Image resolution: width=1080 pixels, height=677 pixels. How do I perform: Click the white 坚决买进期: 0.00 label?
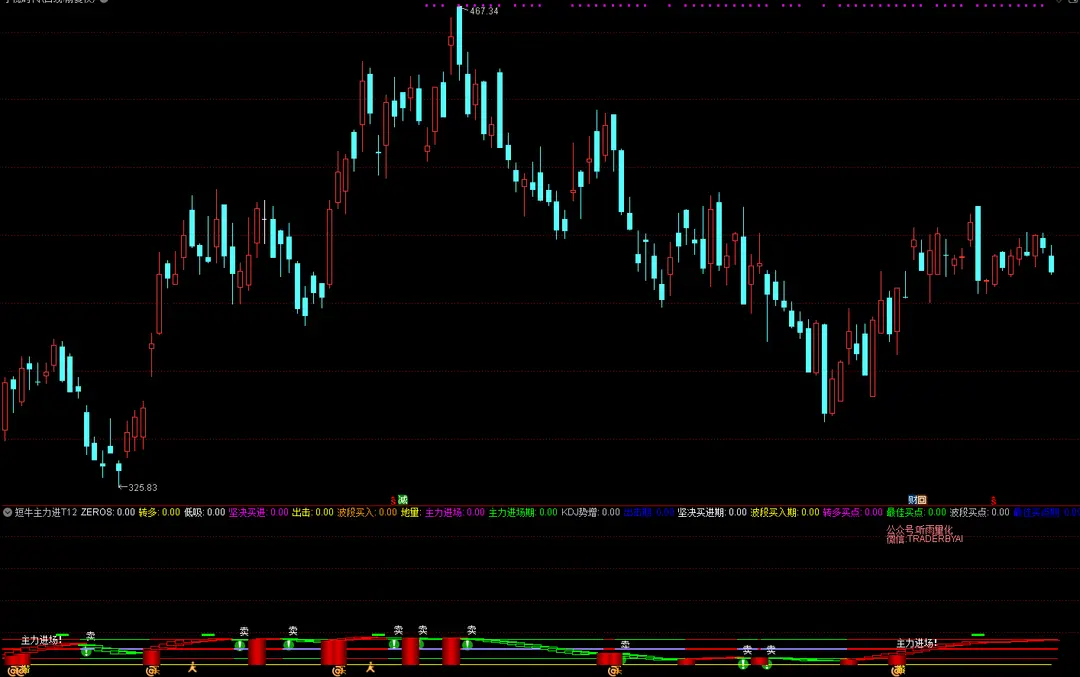[712, 512]
